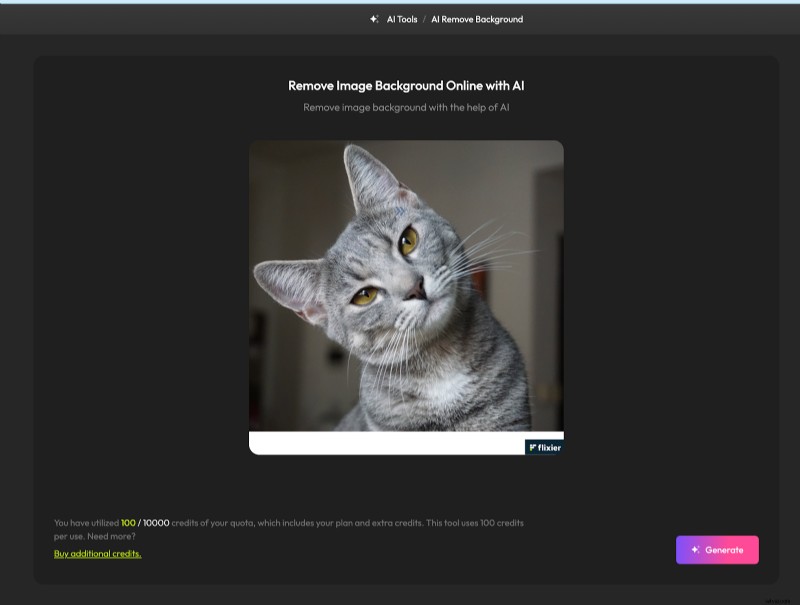
Task: Click the breadcrumb slash separator in the header
Action: point(425,19)
